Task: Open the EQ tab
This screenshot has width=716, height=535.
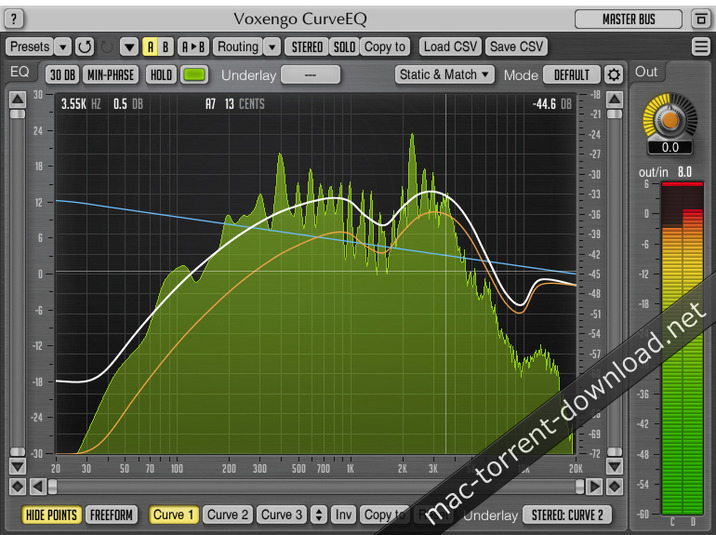Action: point(20,72)
